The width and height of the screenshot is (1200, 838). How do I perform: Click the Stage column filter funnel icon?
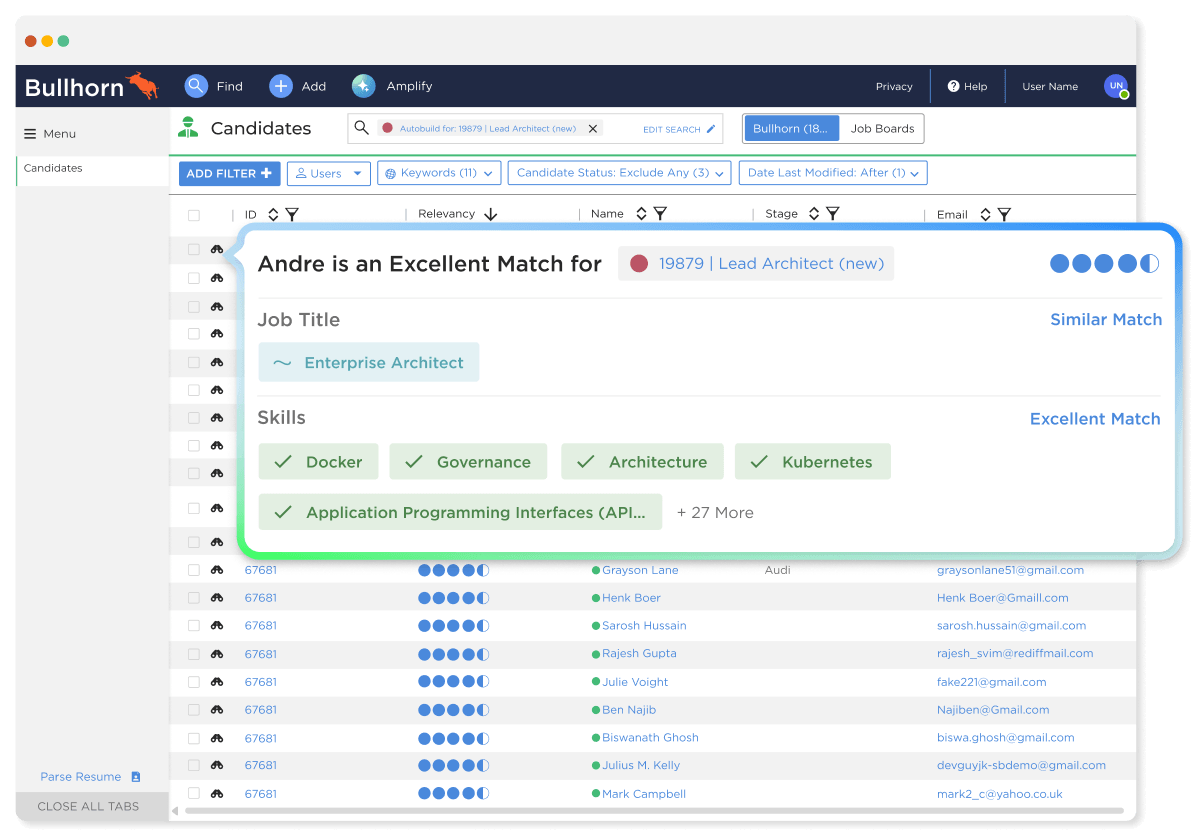pyautogui.click(x=832, y=214)
